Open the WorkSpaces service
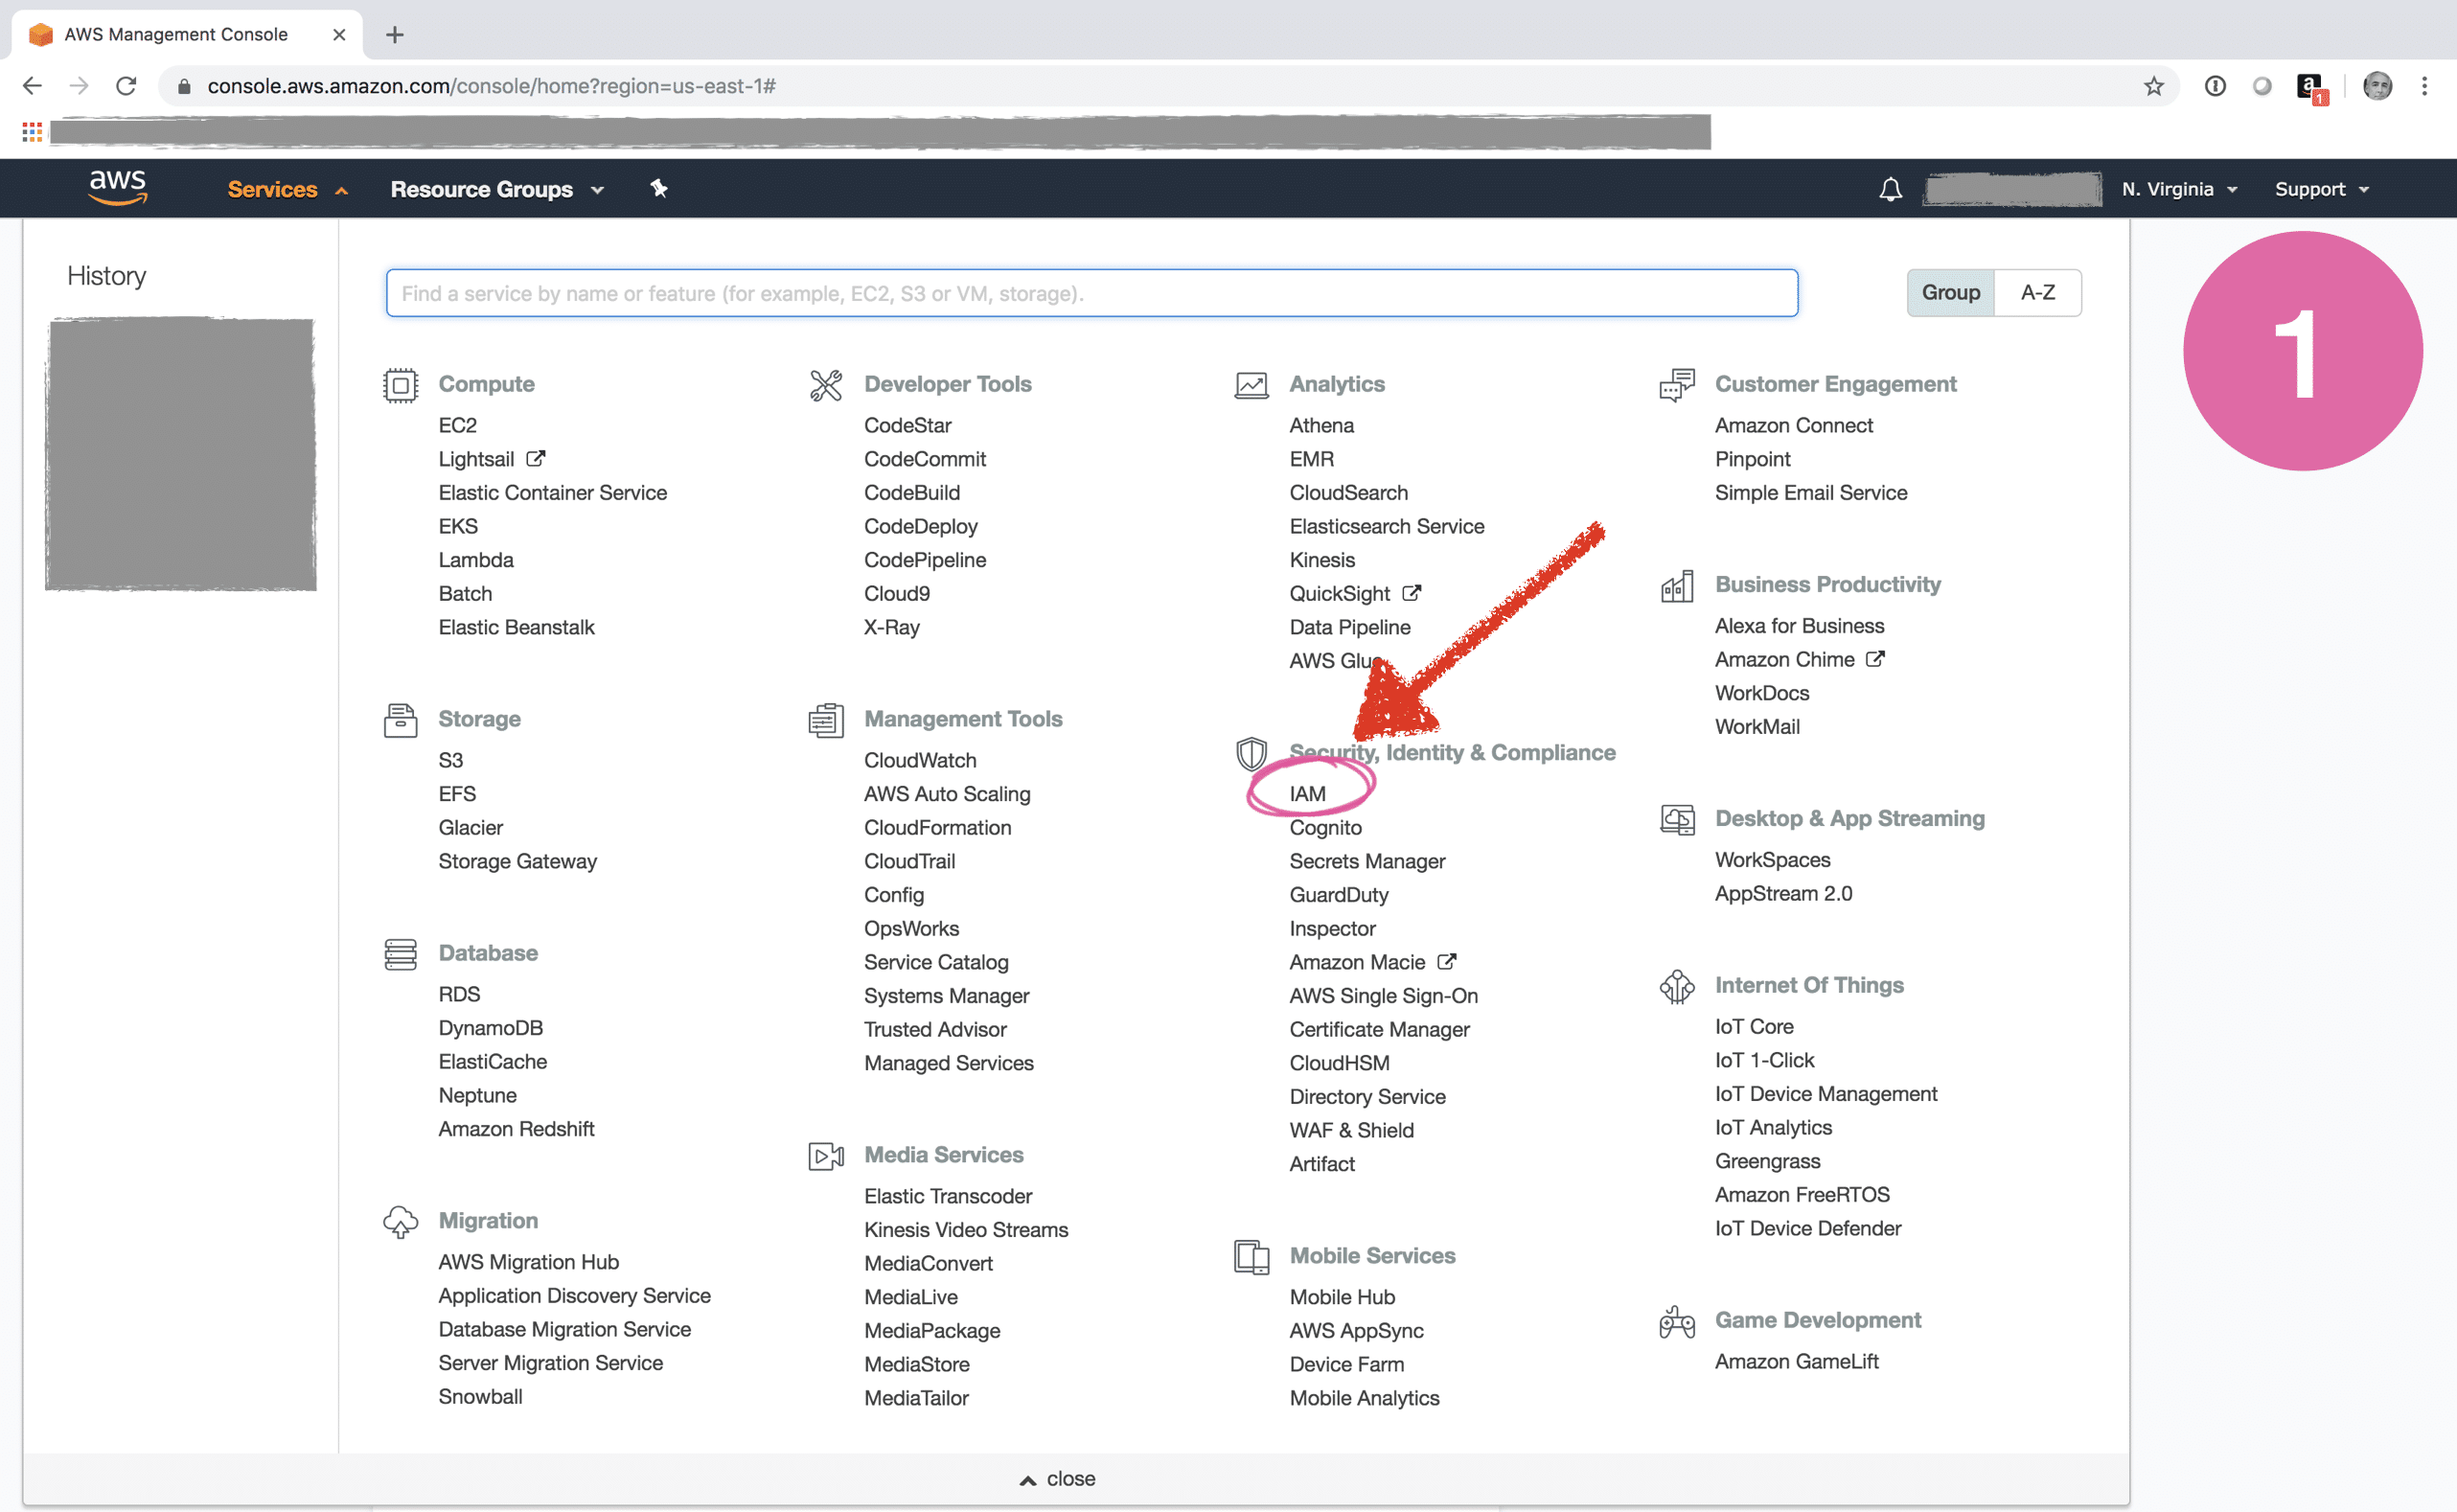Image resolution: width=2457 pixels, height=1512 pixels. coord(1772,859)
